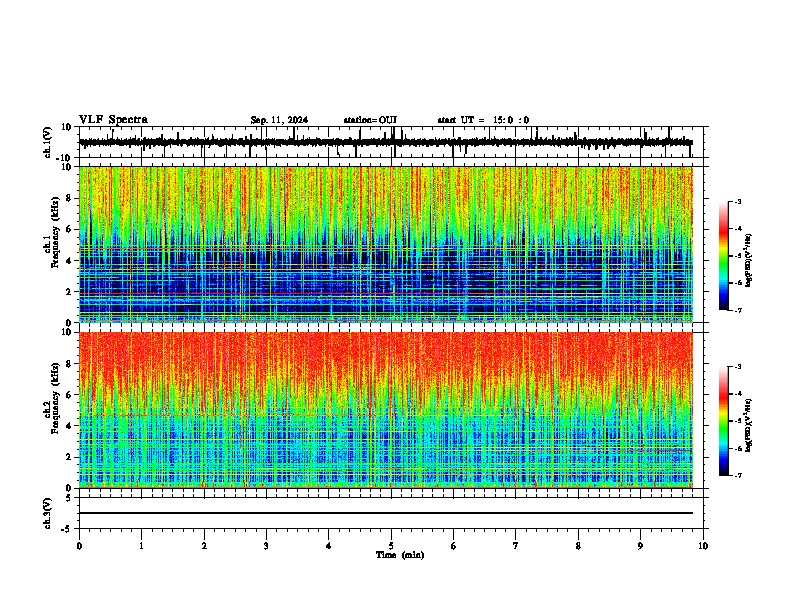Click the ch.2 spectrogram color scale bar
Screen dimensions: 792x612
point(724,421)
